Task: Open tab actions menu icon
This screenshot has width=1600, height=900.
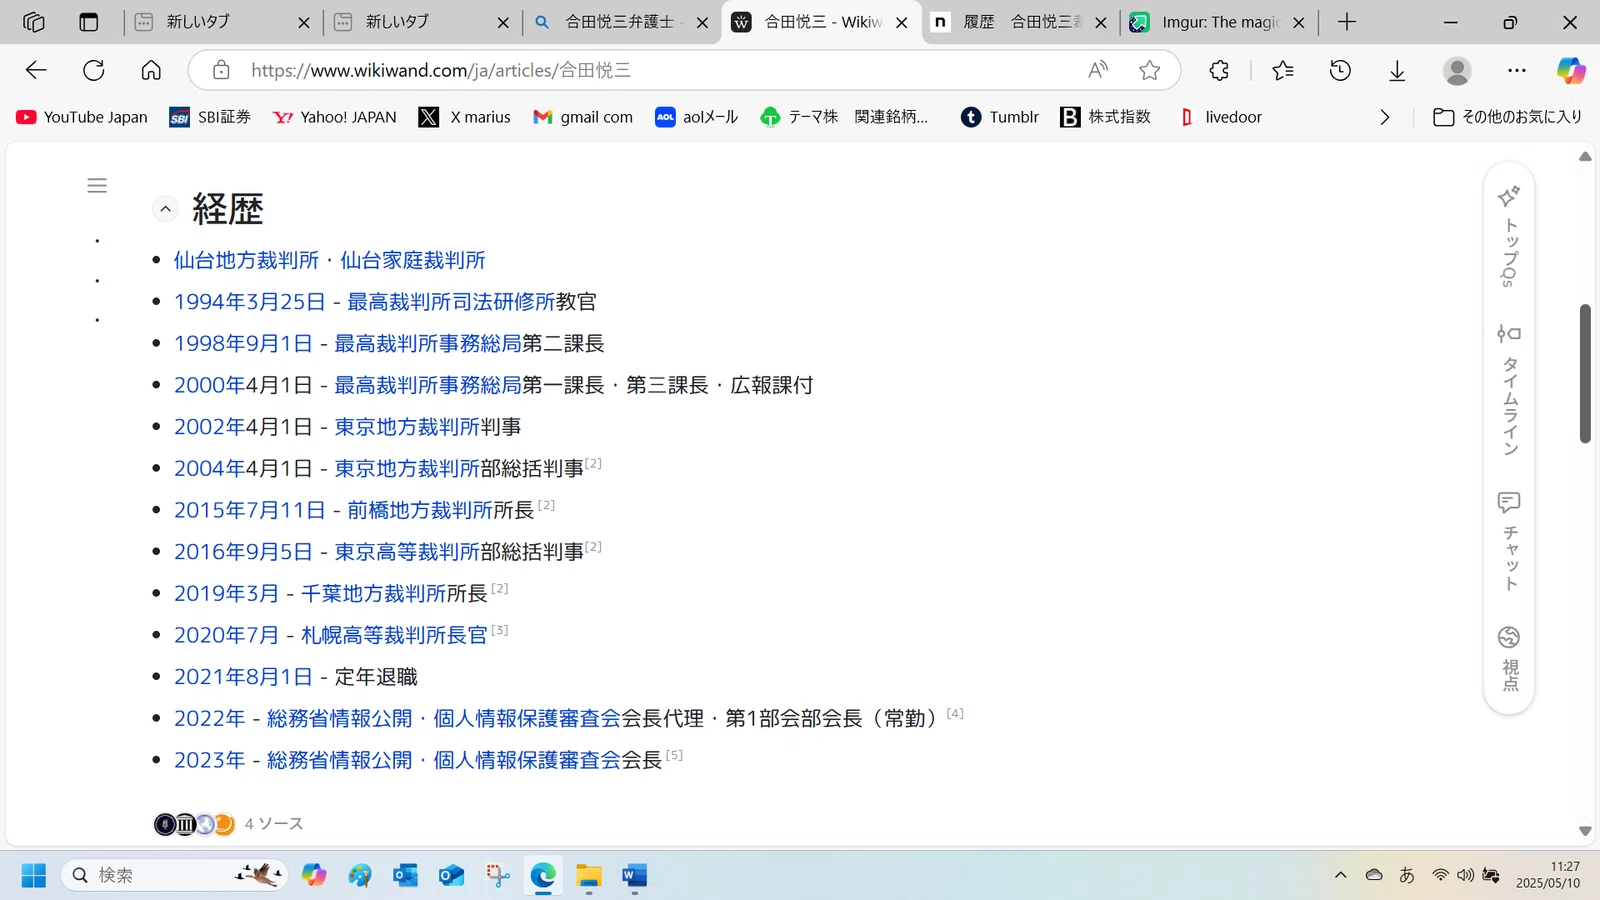Action: pyautogui.click(x=89, y=22)
